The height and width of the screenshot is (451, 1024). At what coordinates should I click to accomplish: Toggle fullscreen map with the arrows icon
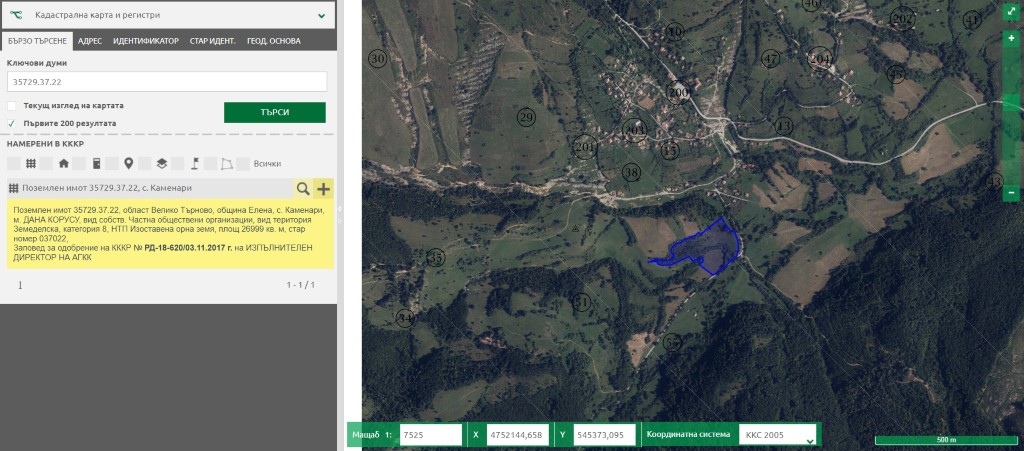click(x=1011, y=14)
